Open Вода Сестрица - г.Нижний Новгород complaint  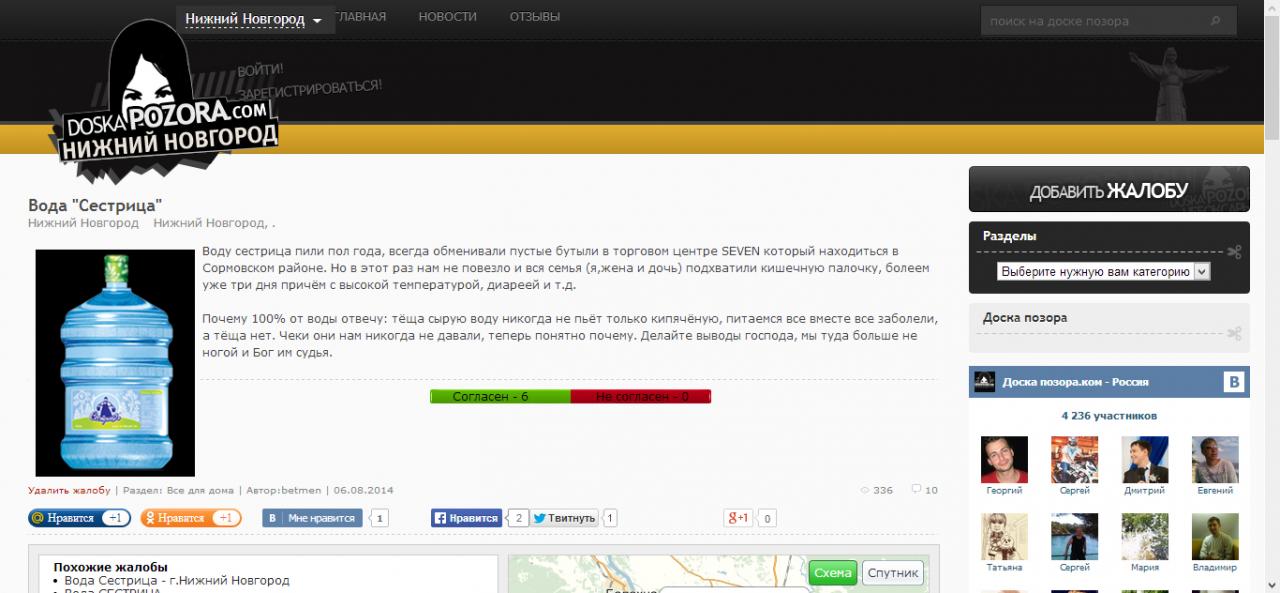177,581
